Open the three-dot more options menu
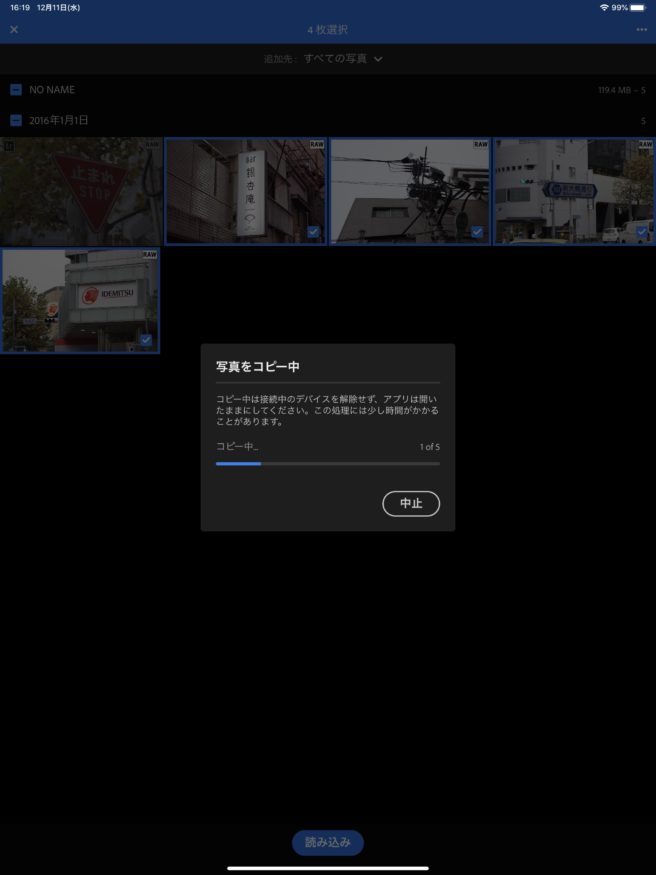656x875 pixels. (x=641, y=30)
